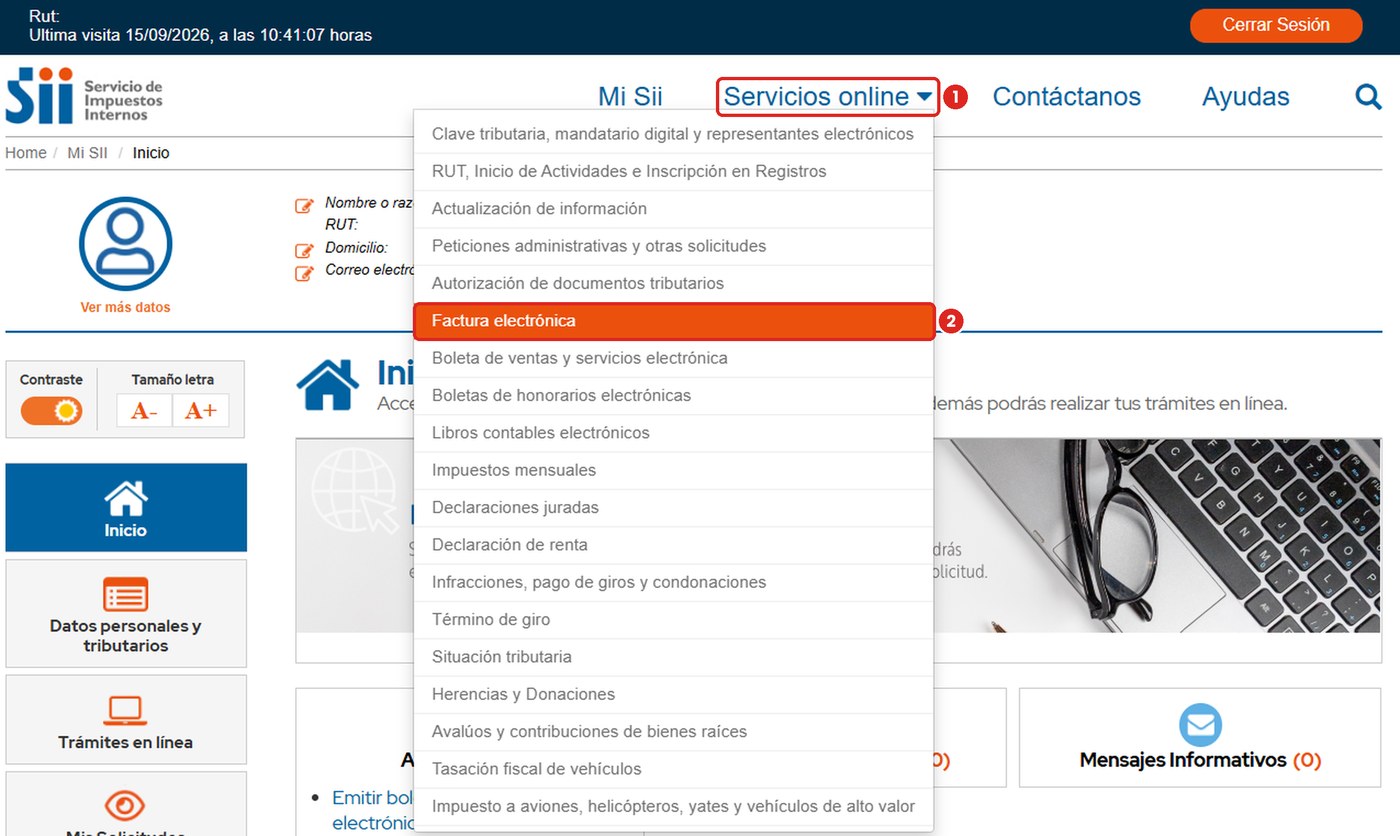Open Peticiones administrativas y otras solicitudes

674,246
